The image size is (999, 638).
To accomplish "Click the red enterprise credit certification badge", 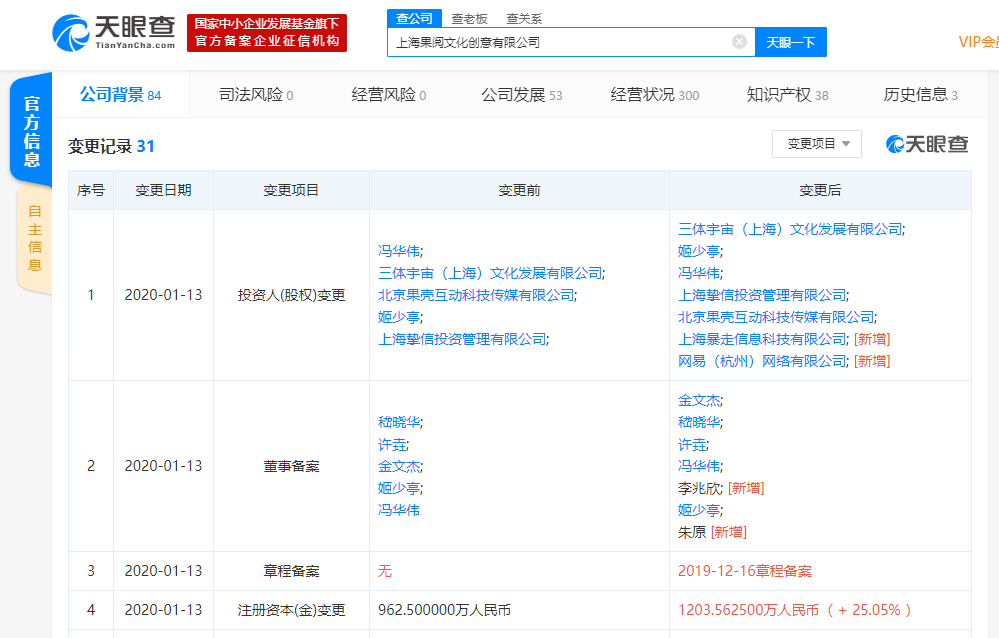I will [x=266, y=33].
